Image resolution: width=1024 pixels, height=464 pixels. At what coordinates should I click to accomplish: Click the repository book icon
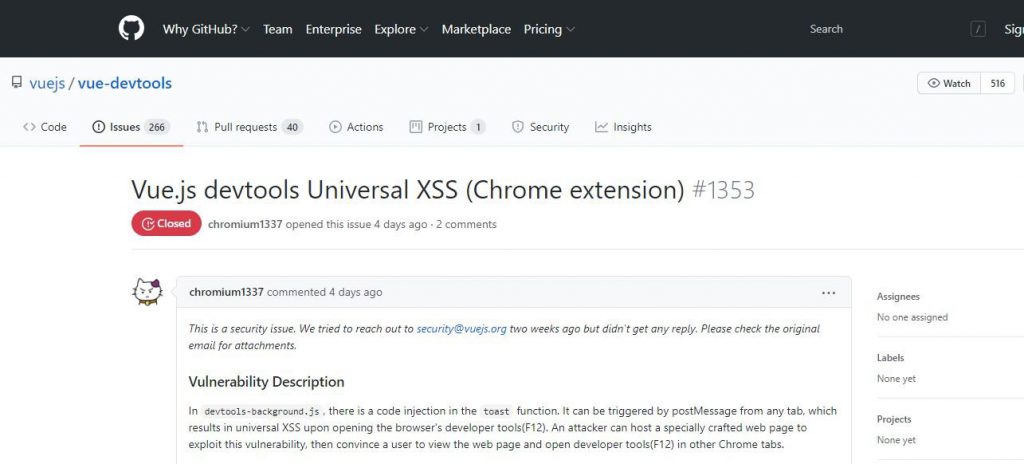[16, 83]
